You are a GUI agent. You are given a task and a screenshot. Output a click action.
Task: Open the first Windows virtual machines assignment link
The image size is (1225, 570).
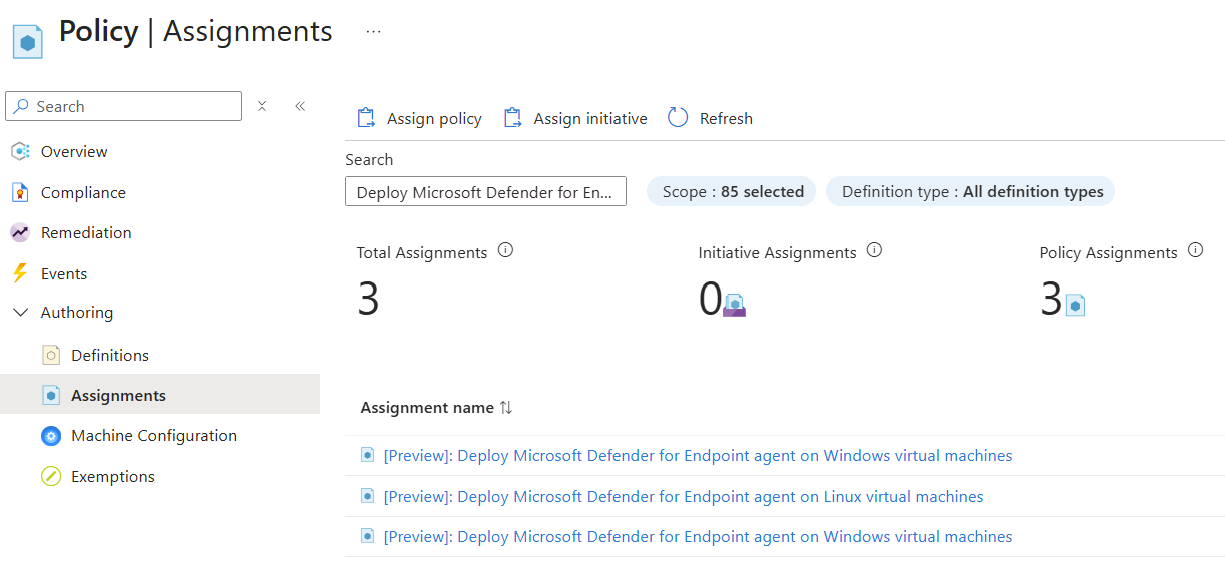click(x=698, y=456)
